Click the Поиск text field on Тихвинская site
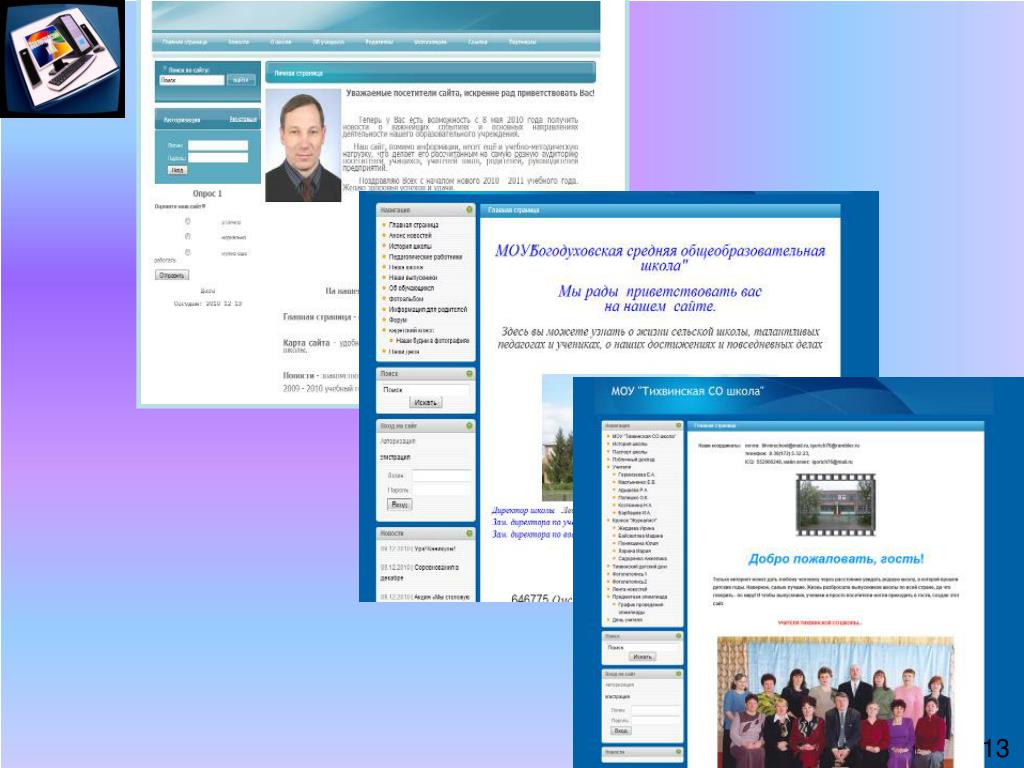This screenshot has width=1024, height=768. coord(643,647)
